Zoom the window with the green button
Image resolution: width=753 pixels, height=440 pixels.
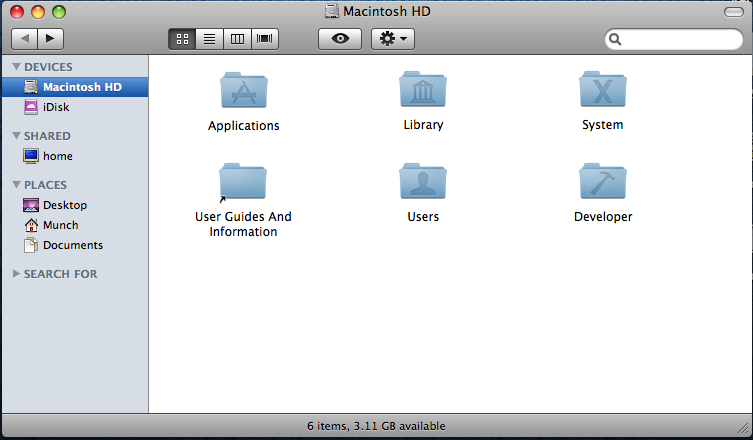coord(59,12)
